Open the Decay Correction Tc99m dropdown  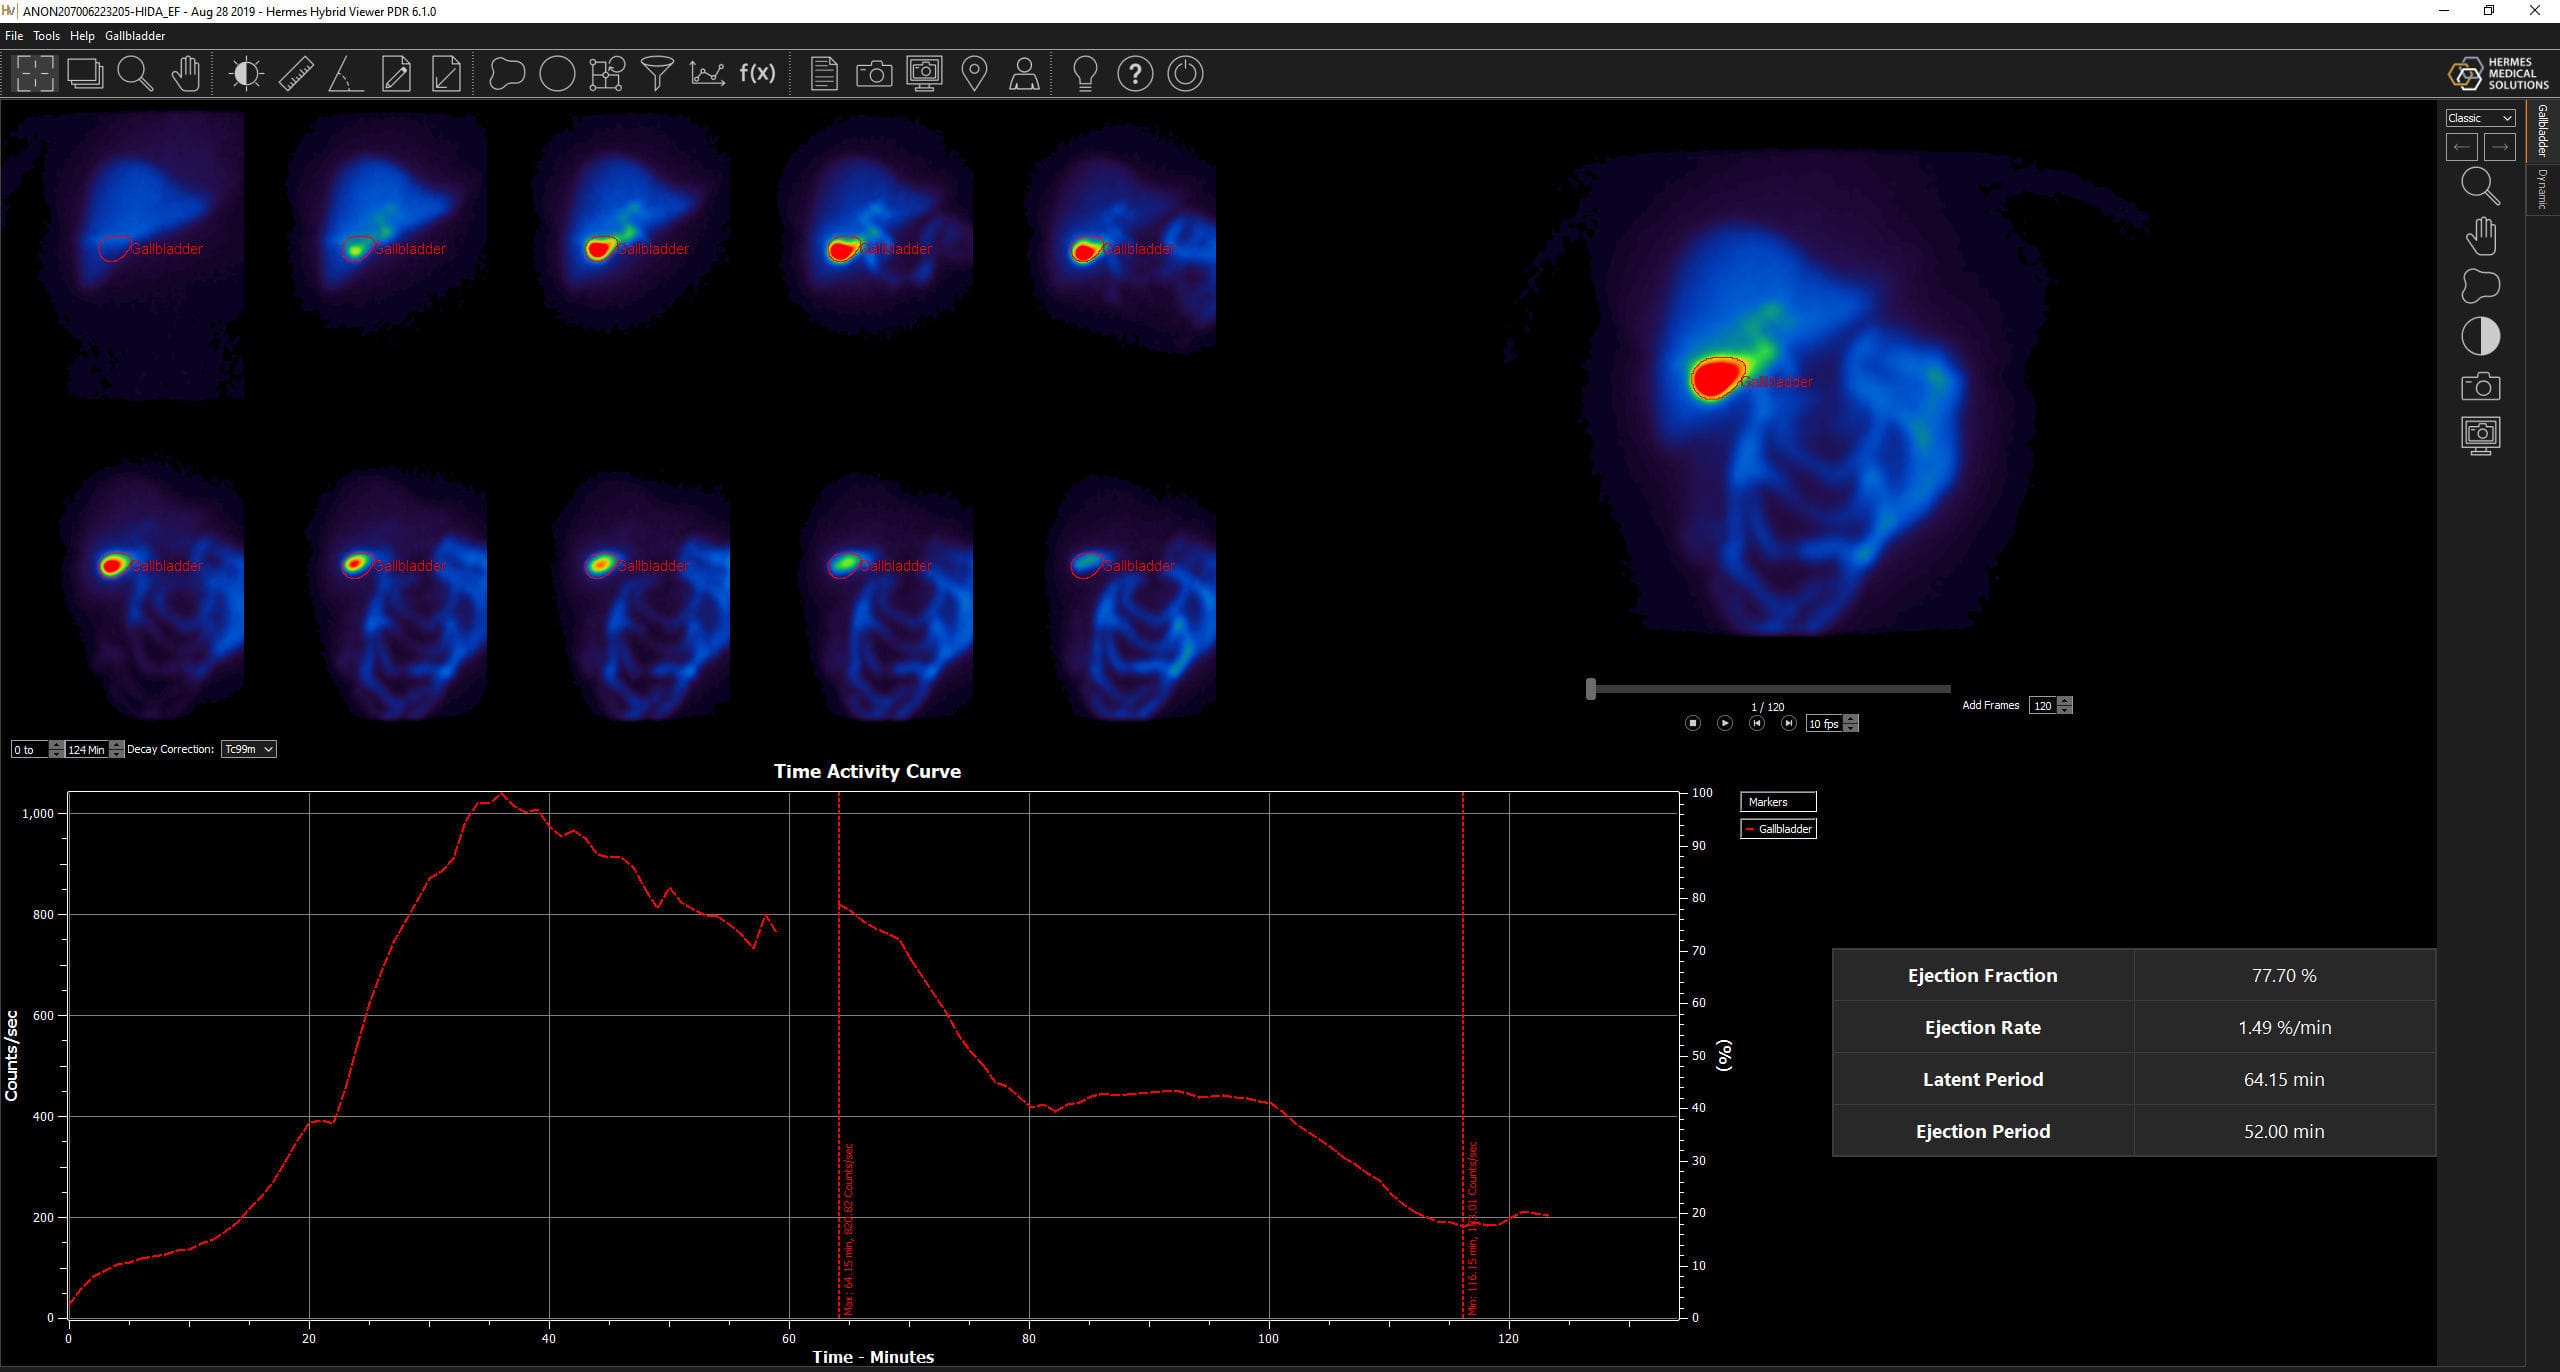coord(249,748)
